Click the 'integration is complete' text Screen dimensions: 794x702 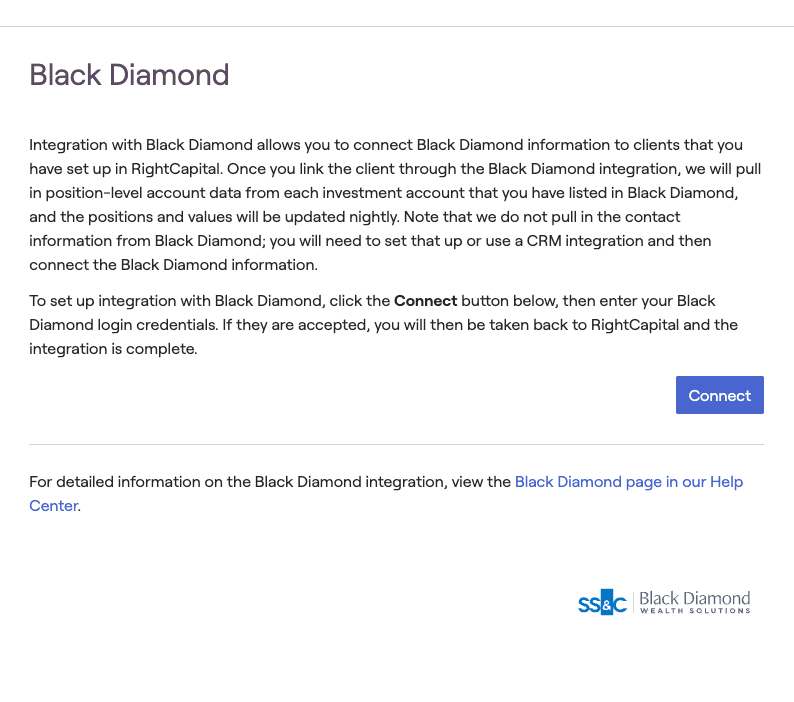[x=113, y=349]
